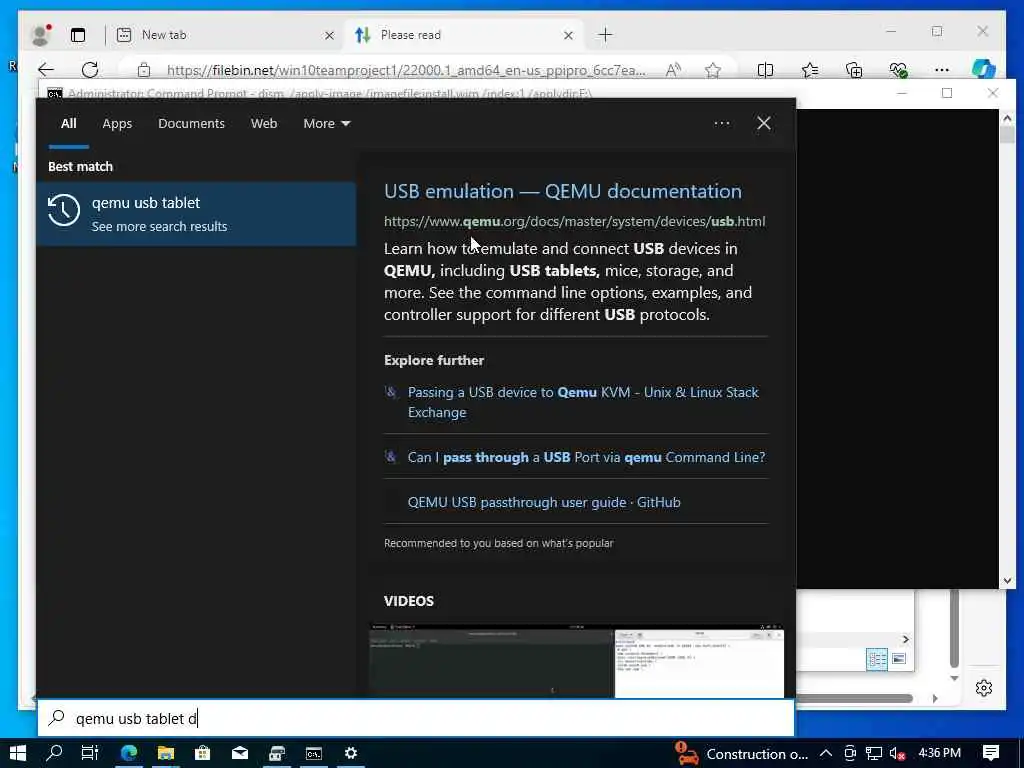Open the Copilot sidebar icon in Edge
Image resolution: width=1024 pixels, height=768 pixels.
pos(983,69)
